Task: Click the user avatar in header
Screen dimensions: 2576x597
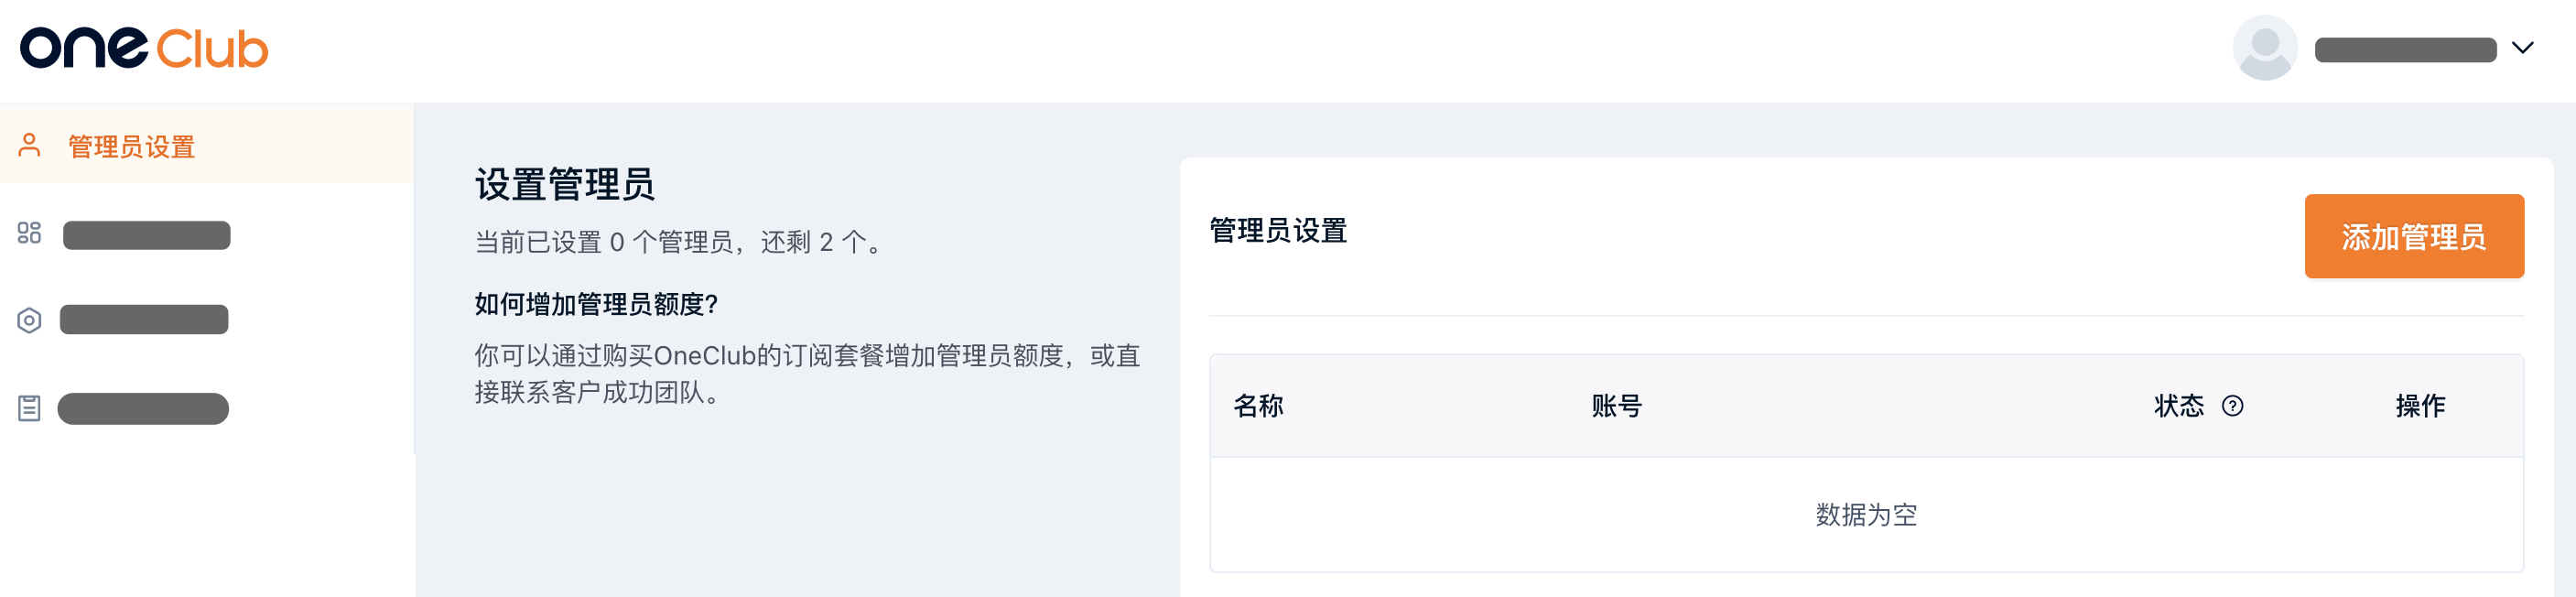Action: coord(2265,48)
